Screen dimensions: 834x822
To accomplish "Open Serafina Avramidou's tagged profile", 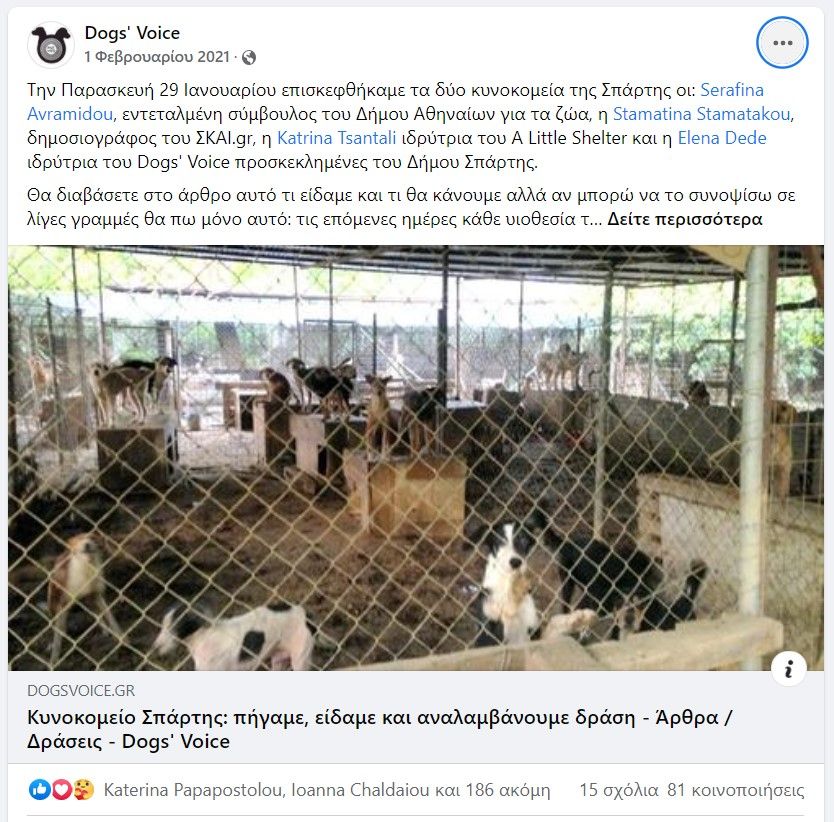I will tap(396, 102).
